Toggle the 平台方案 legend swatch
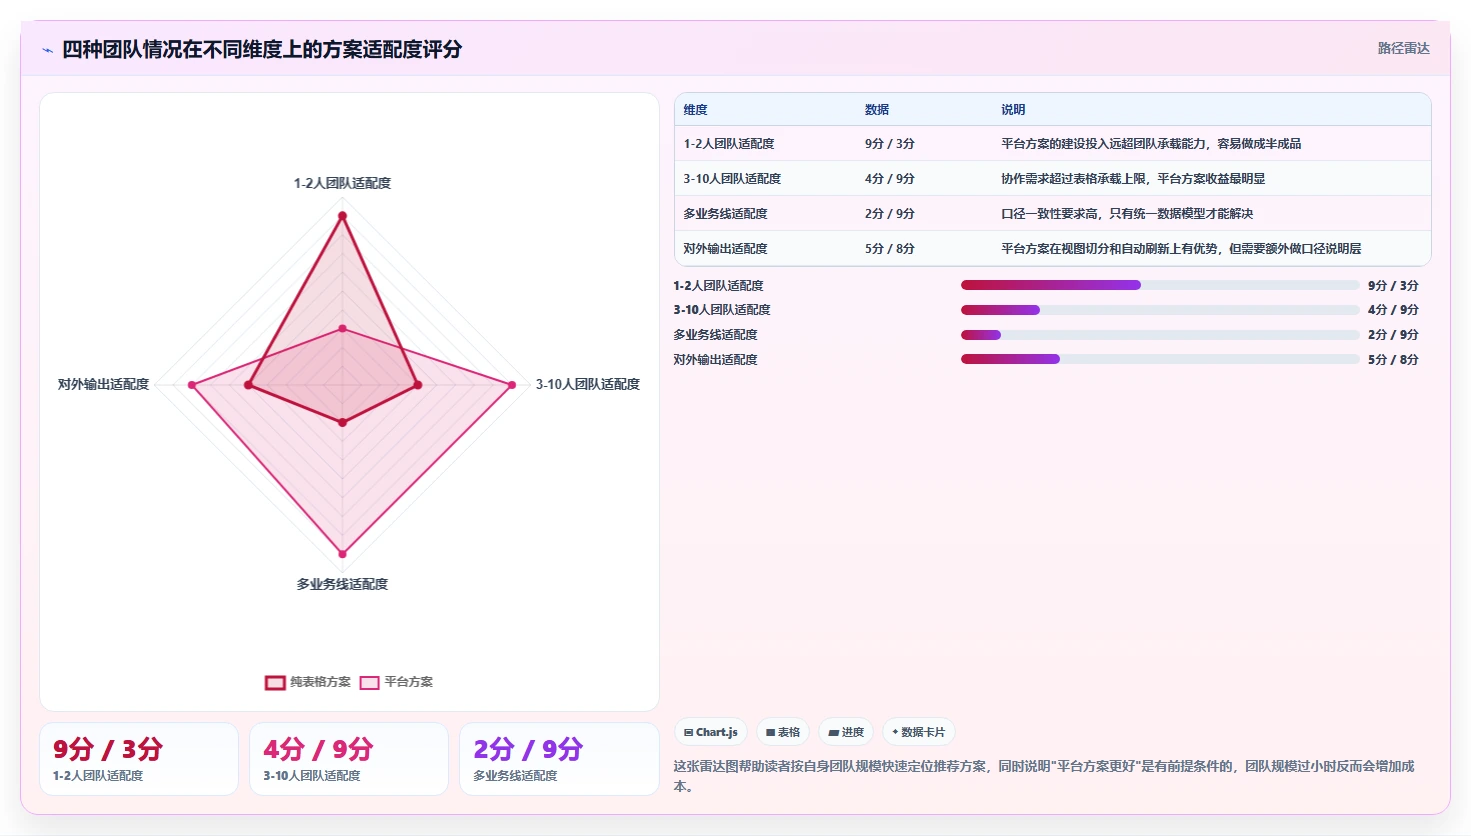Viewport: 1471px width, 836px height. [x=370, y=683]
